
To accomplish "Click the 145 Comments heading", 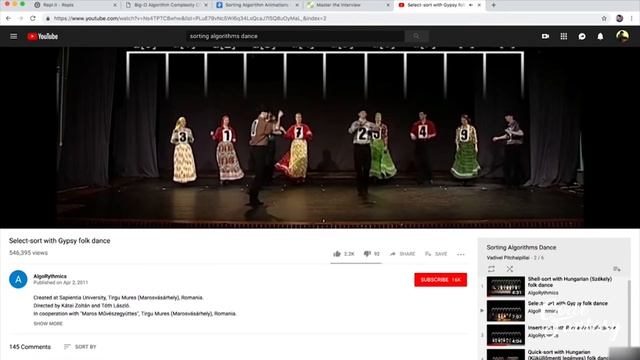I will (30, 347).
